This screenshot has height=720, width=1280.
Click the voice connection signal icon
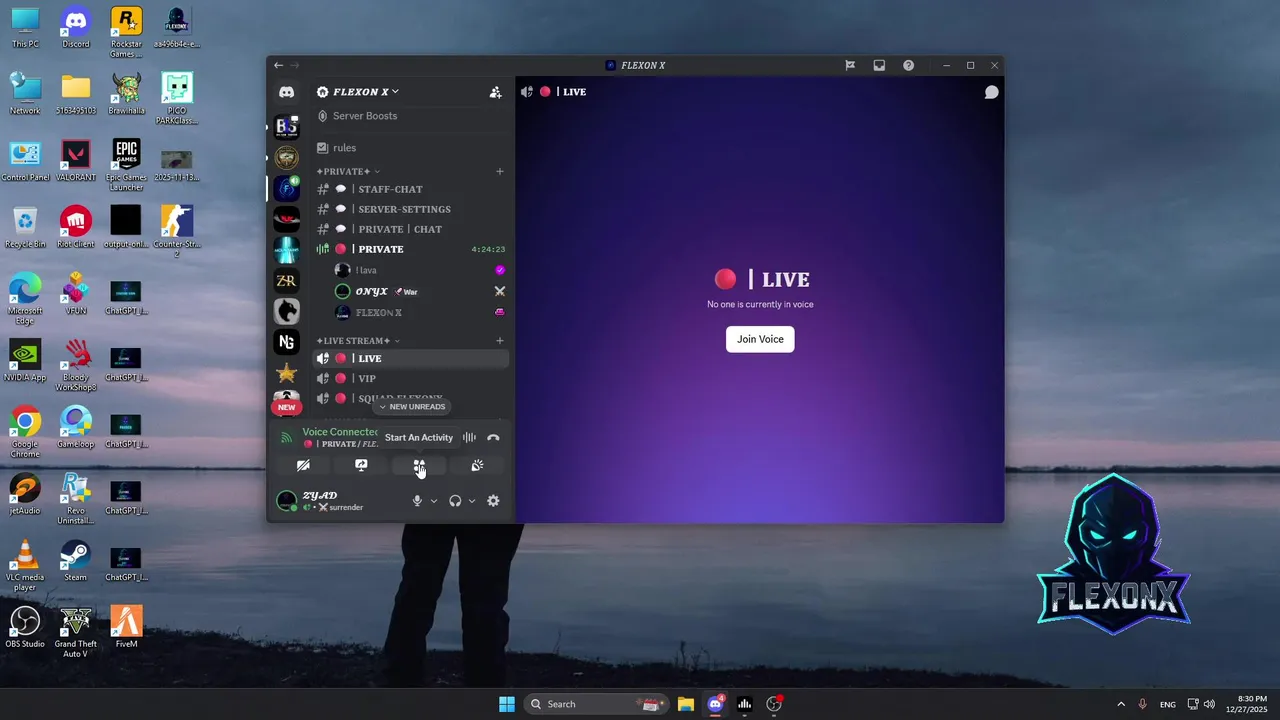(x=286, y=437)
